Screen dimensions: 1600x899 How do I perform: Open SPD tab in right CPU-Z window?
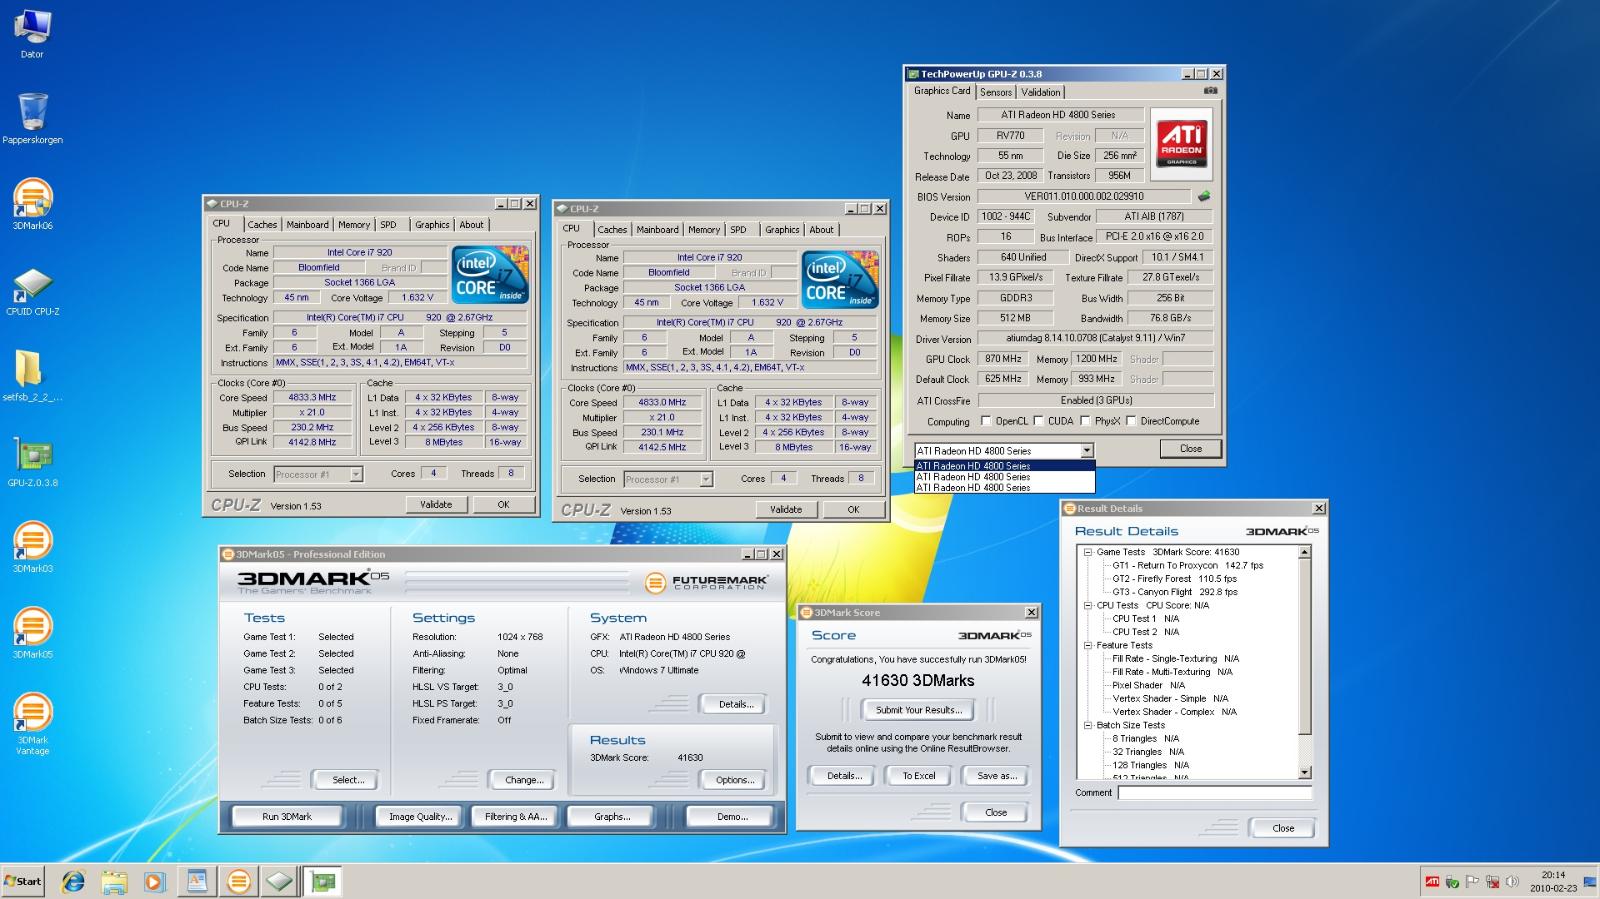pos(738,230)
